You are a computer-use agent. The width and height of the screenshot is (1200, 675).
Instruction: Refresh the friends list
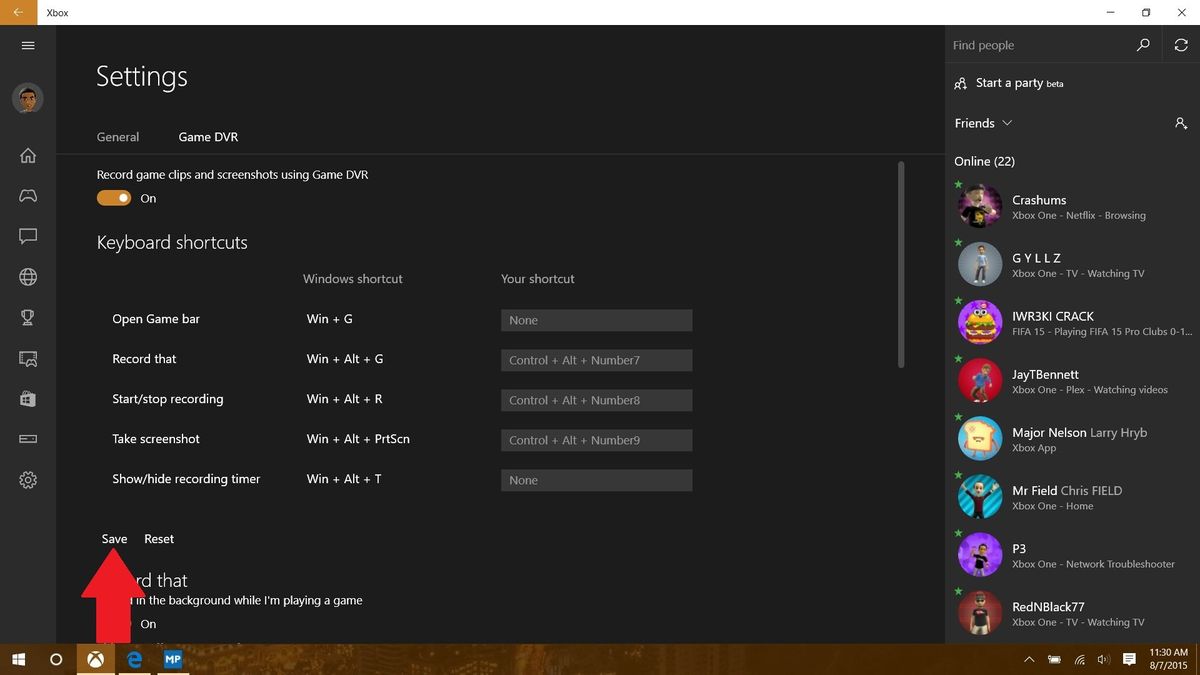[1181, 44]
